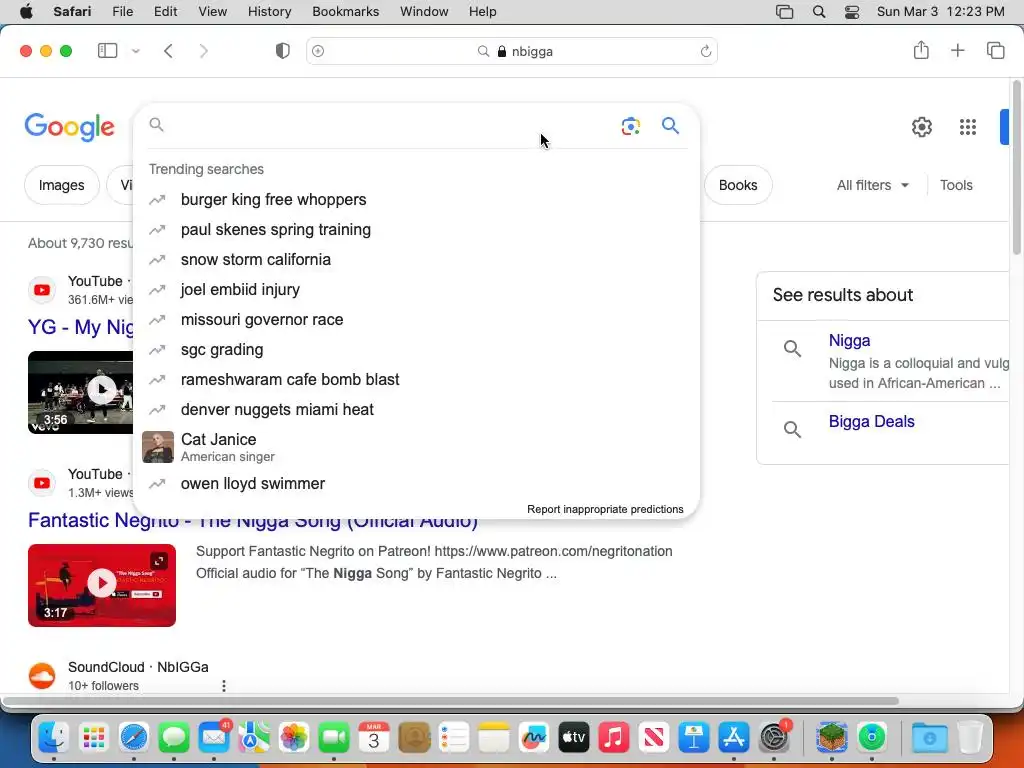Expand the sidebar tab group dropdown arrow
Image resolution: width=1024 pixels, height=768 pixels.
coord(136,51)
